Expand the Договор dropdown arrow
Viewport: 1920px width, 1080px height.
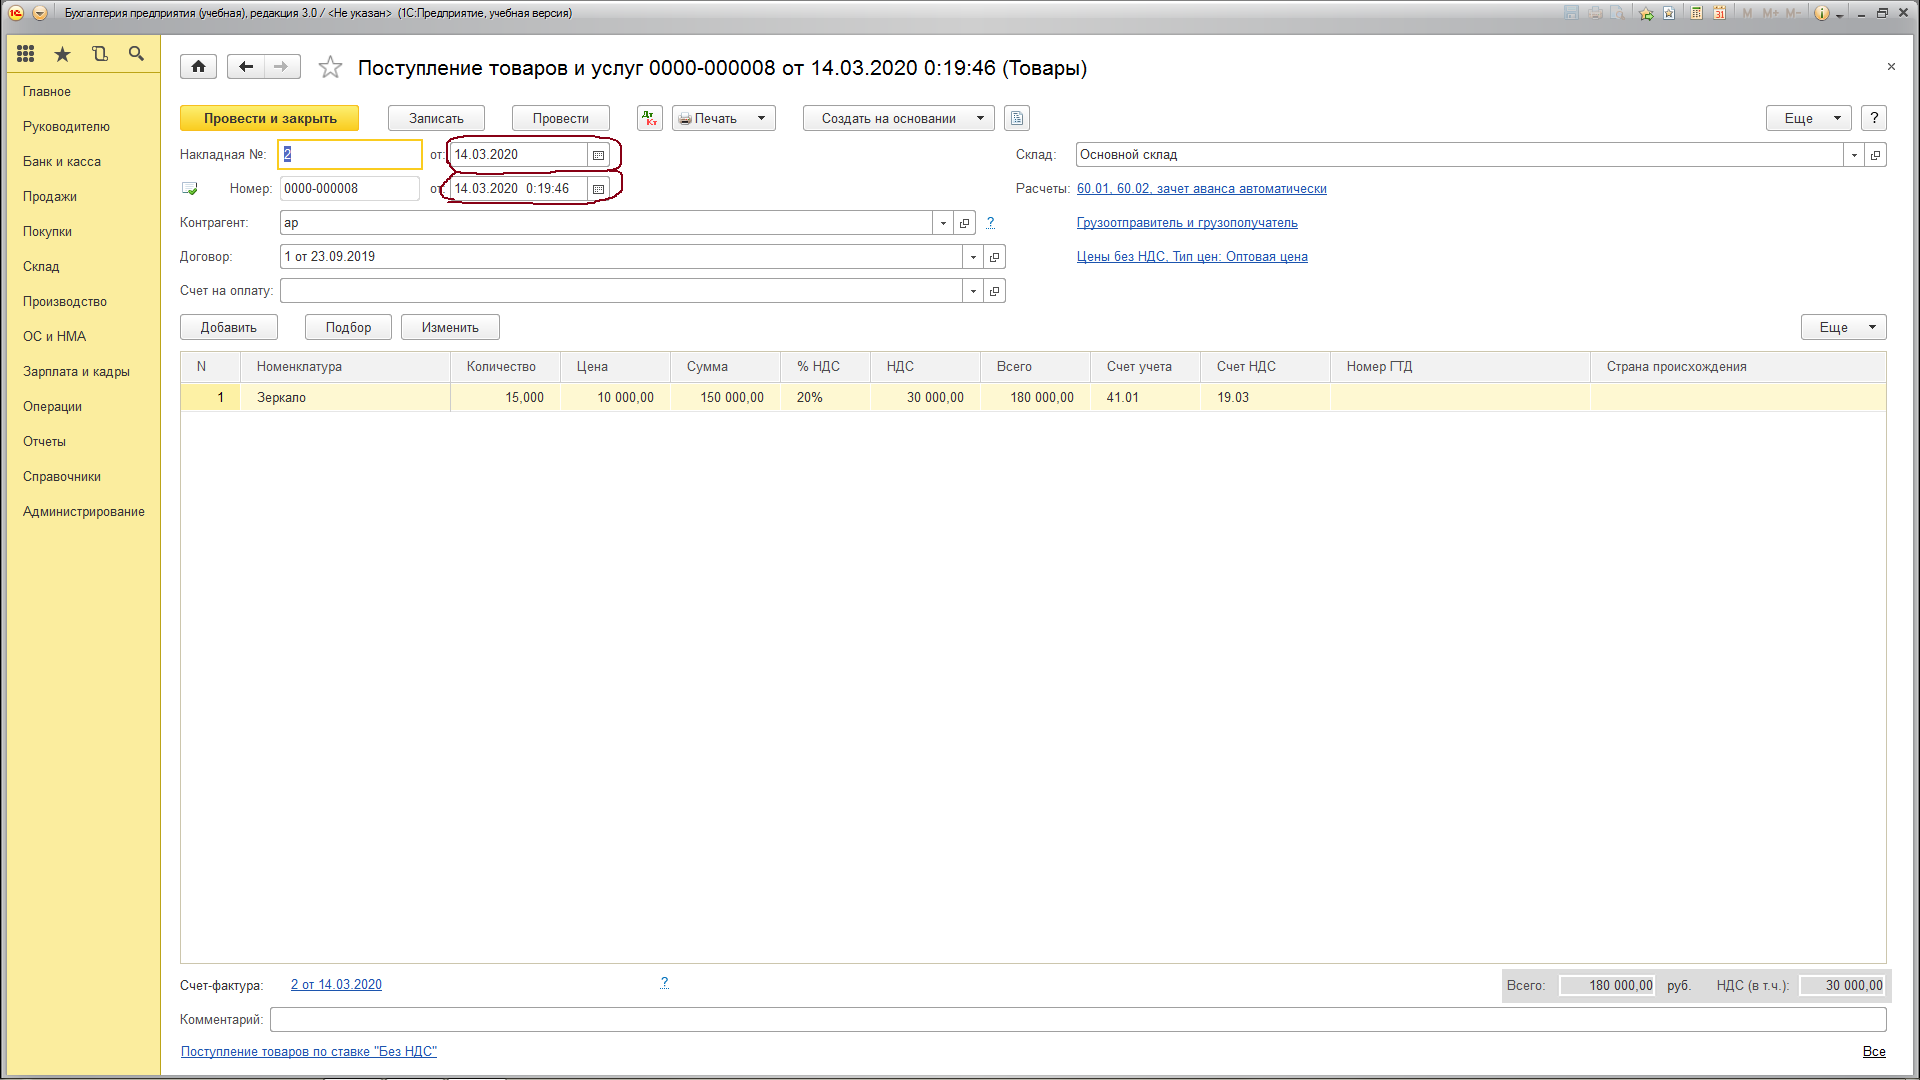point(973,257)
